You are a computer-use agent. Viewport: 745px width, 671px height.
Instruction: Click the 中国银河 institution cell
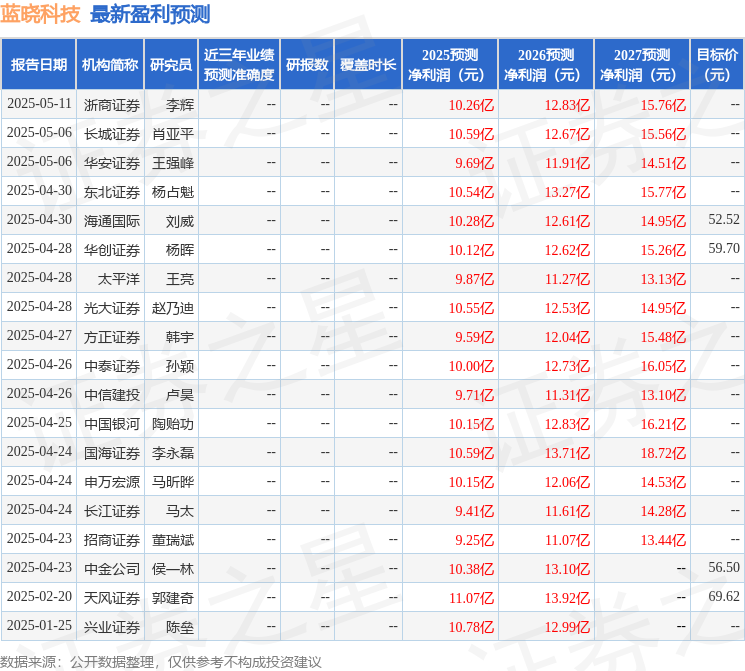coord(112,424)
